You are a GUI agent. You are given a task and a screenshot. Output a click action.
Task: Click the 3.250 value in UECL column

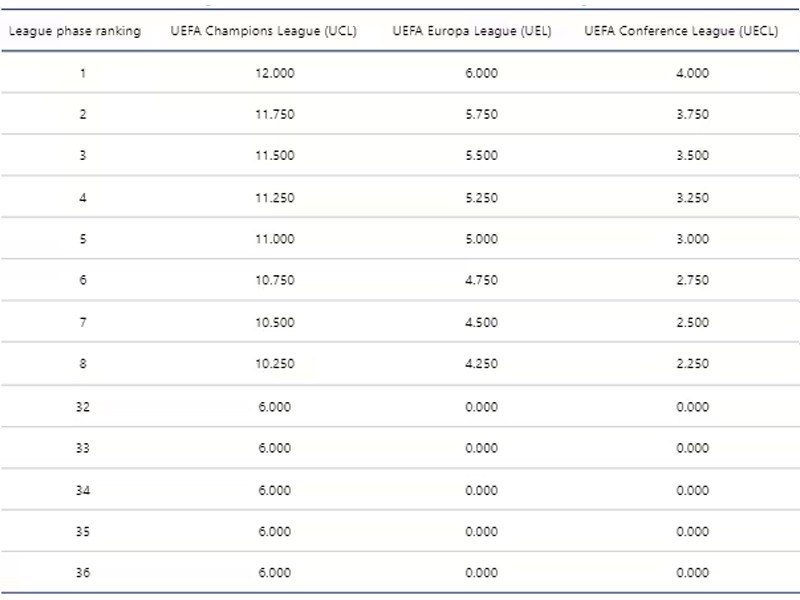692,198
